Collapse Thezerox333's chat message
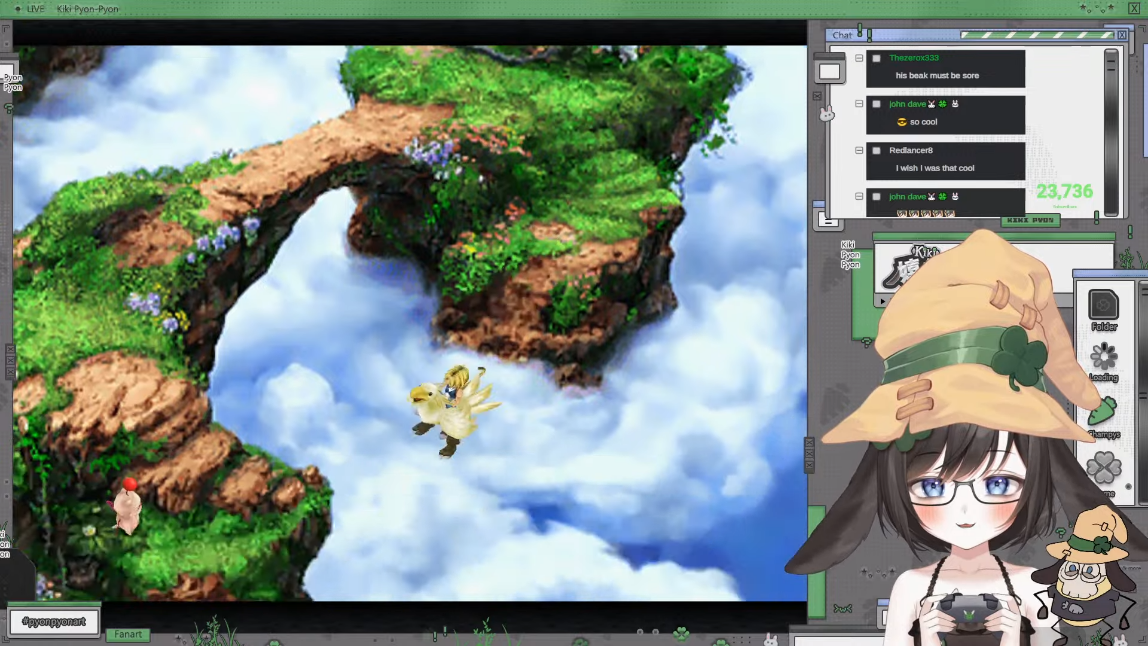 pos(859,58)
